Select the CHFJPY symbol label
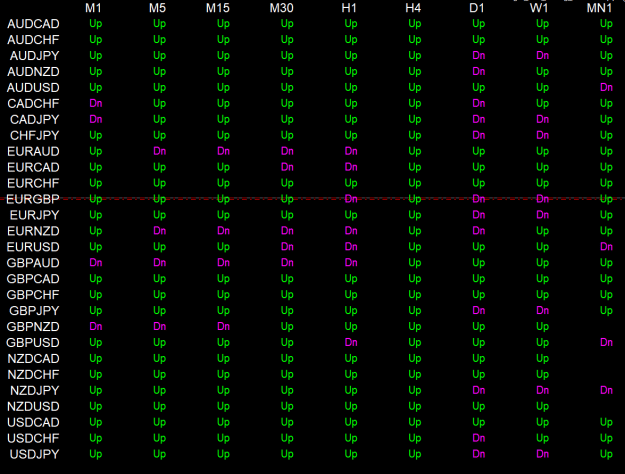This screenshot has width=625, height=474. coord(34,136)
